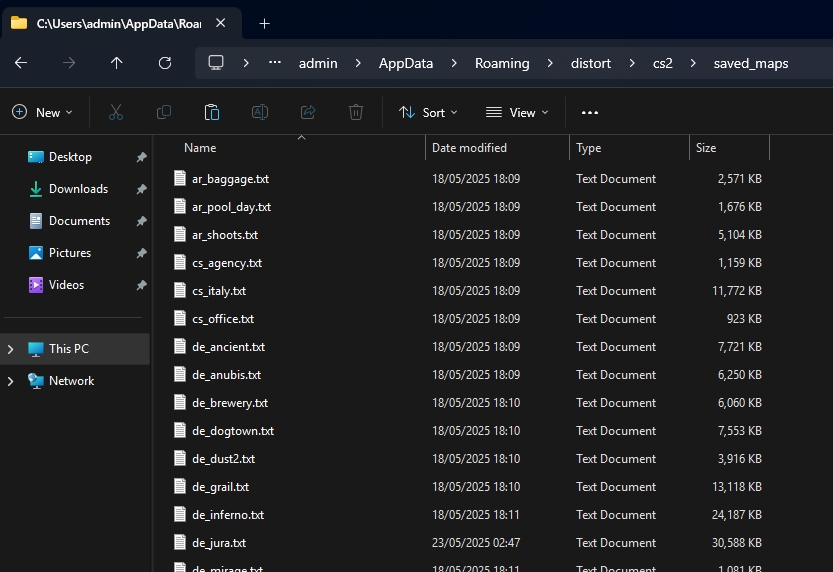Click the Share icon in toolbar

[x=308, y=112]
